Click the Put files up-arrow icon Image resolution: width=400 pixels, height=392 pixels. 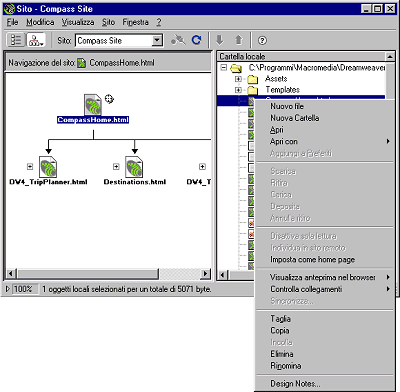pos(239,40)
